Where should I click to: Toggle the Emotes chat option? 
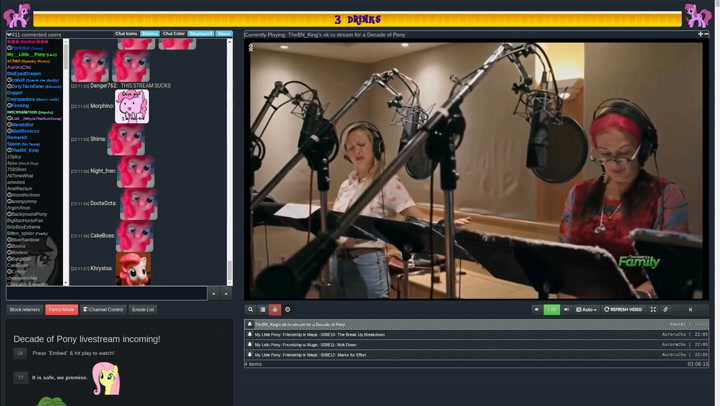150,34
